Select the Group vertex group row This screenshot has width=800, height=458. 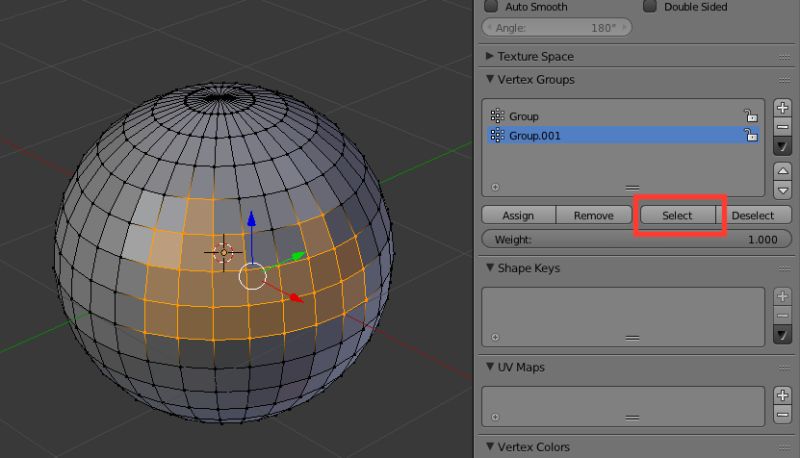(623, 116)
